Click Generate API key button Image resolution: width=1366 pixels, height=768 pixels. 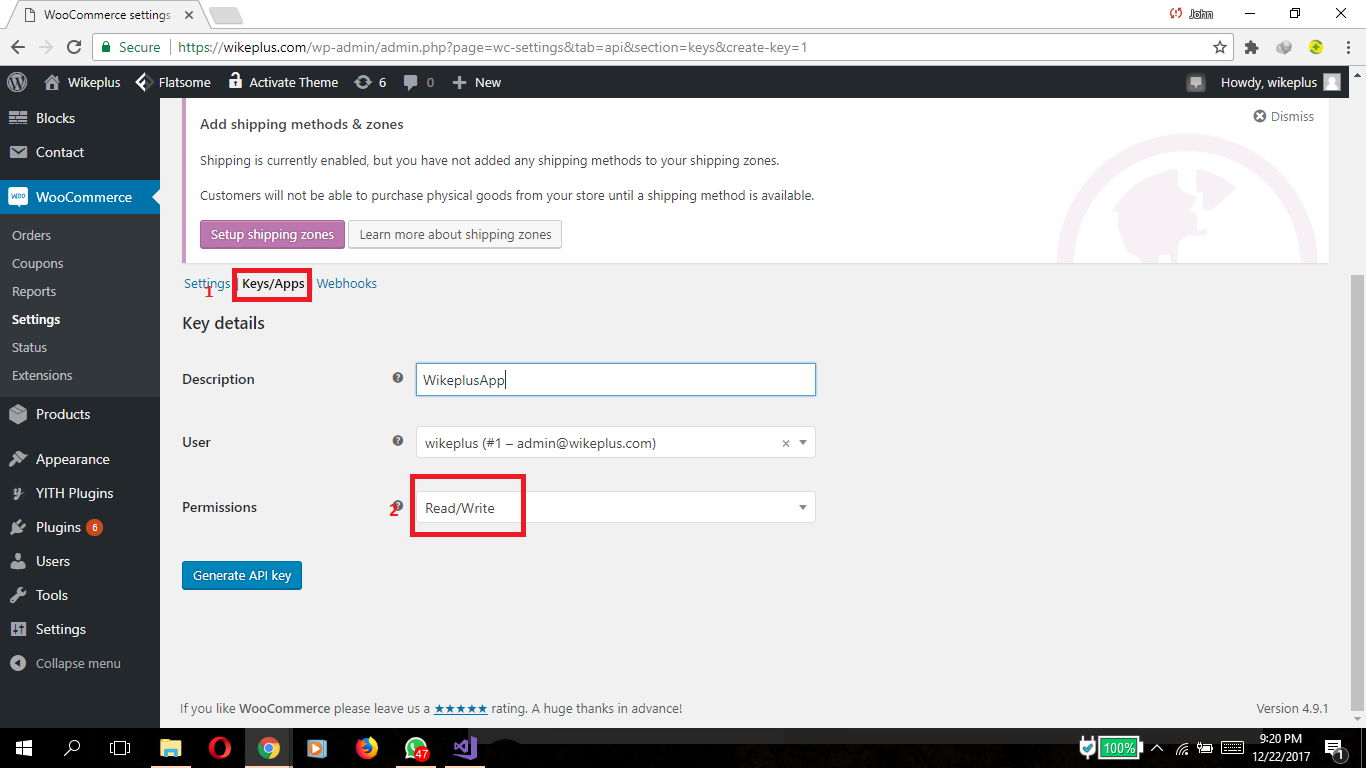(x=242, y=575)
